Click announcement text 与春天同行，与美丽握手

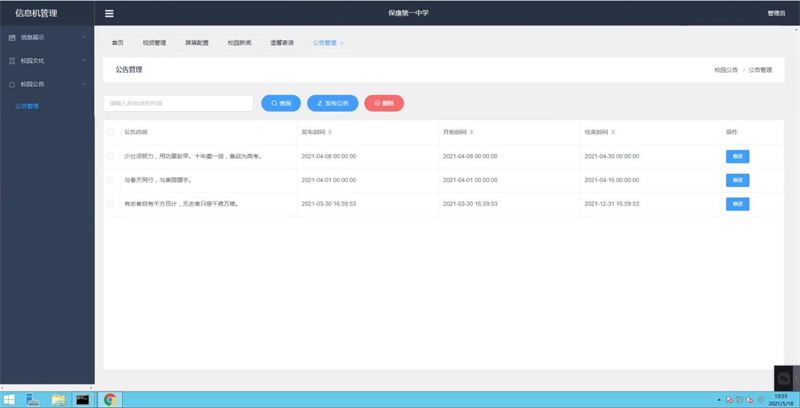158,180
